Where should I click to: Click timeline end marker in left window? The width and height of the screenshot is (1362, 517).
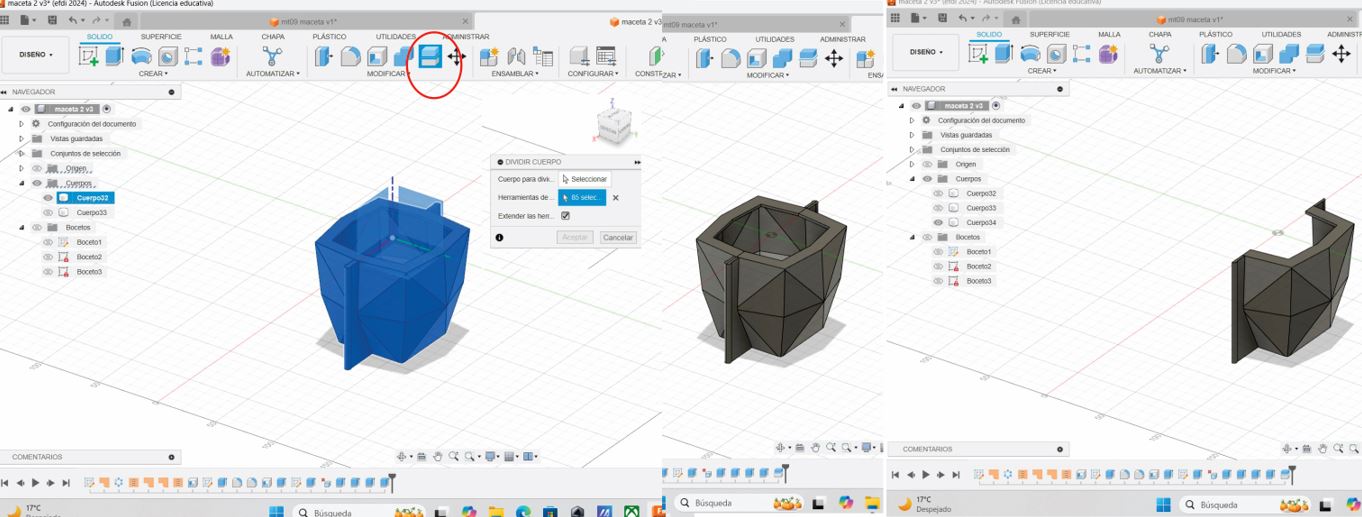tap(392, 482)
